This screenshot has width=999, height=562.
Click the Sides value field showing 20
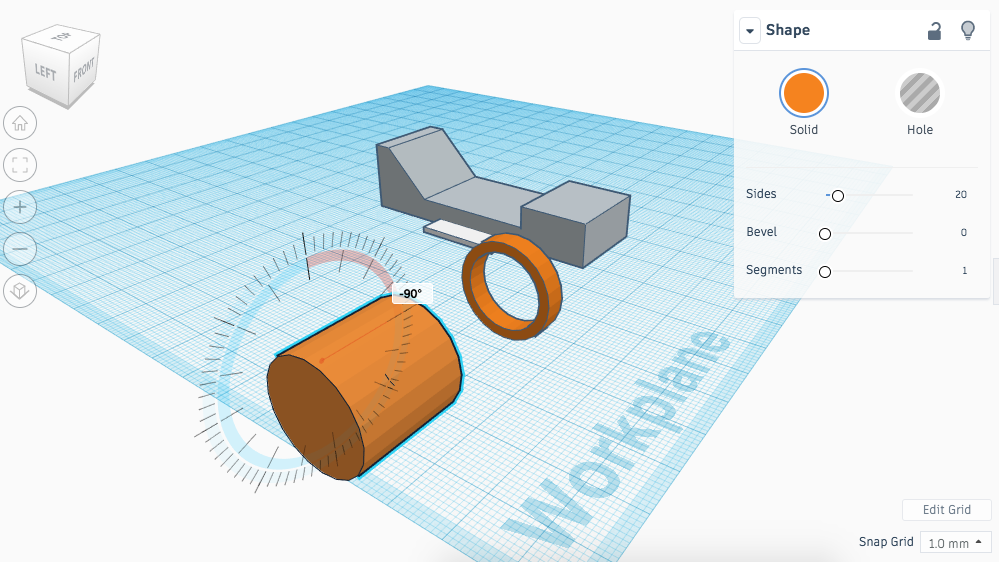960,195
